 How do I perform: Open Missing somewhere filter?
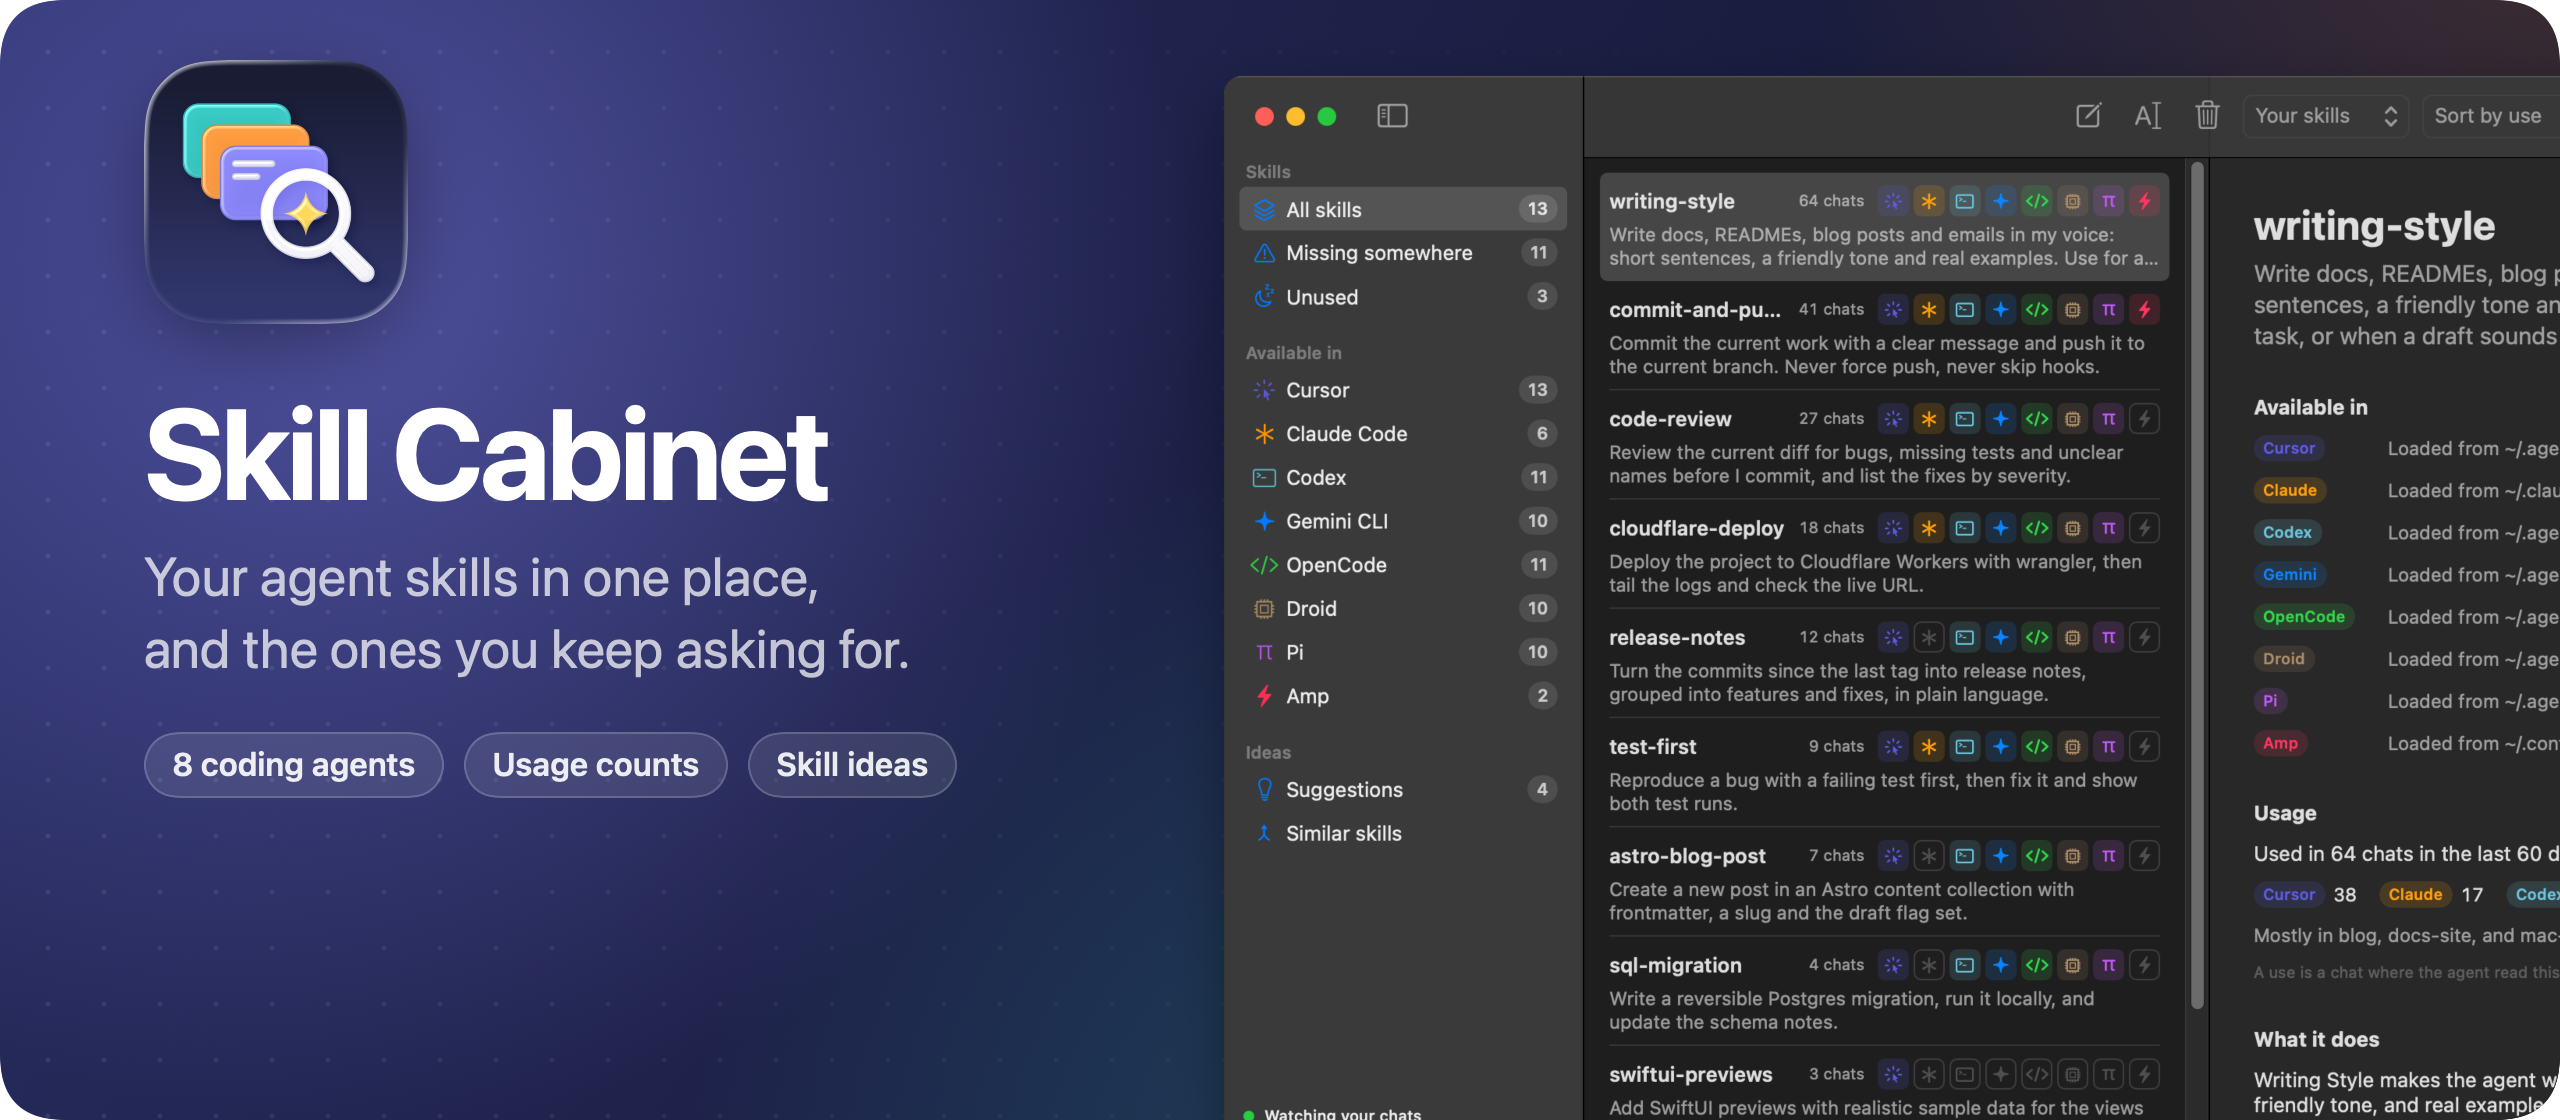coord(1402,253)
